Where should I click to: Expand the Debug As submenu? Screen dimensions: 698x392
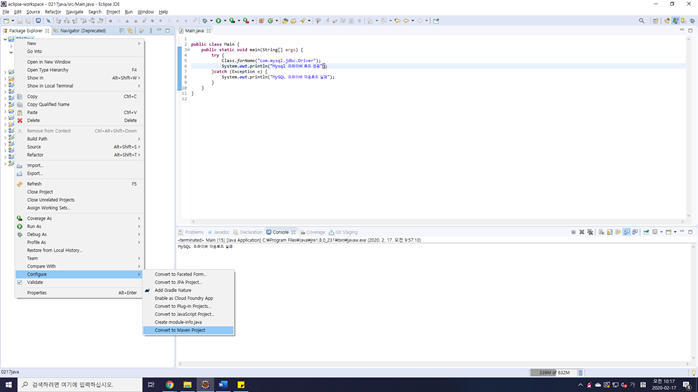tap(79, 234)
